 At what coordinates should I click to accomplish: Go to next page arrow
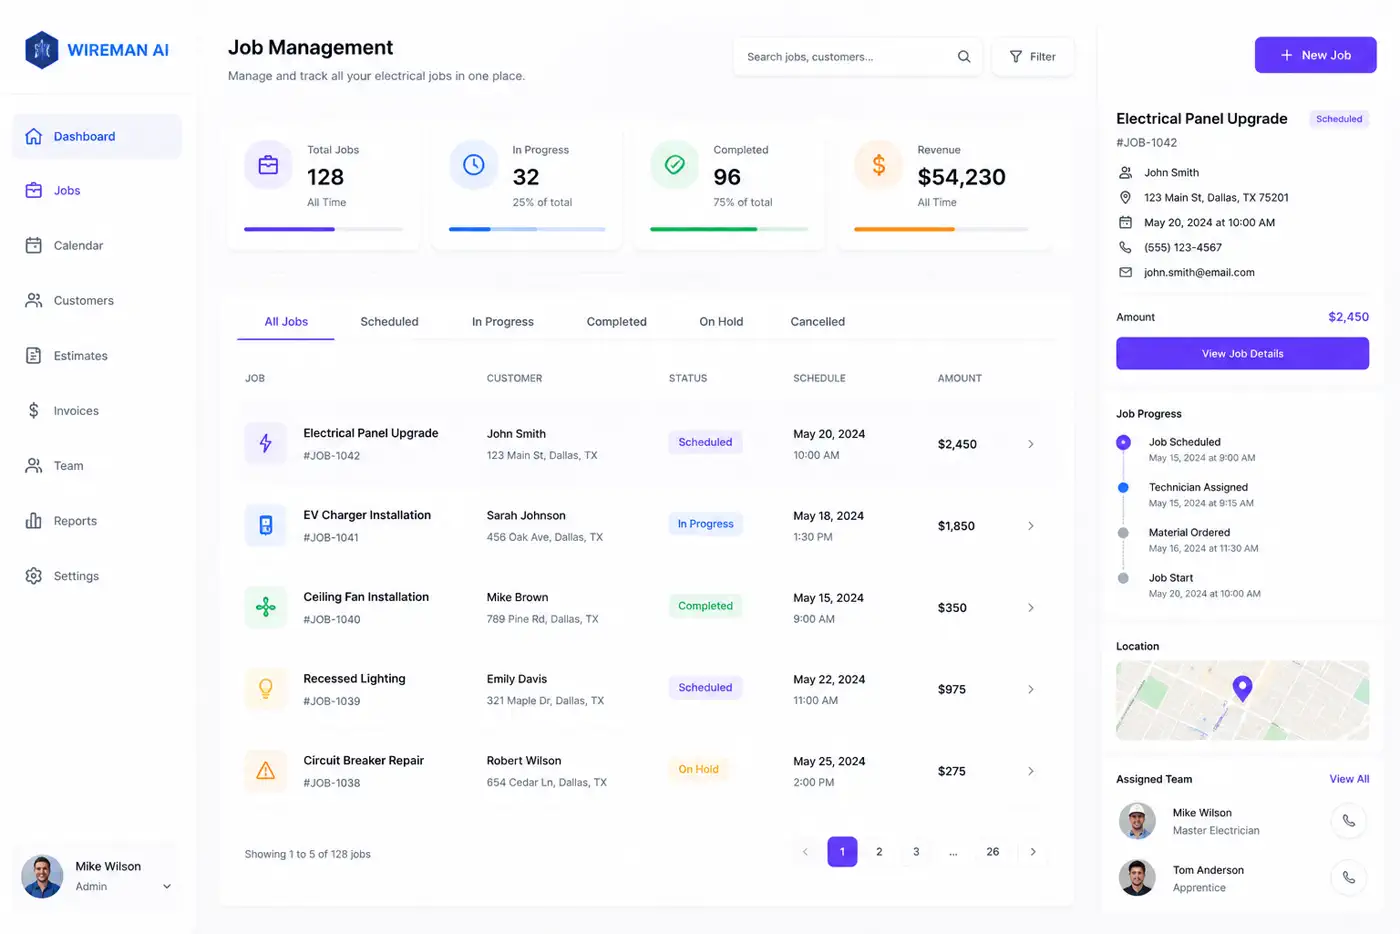pyautogui.click(x=1033, y=852)
